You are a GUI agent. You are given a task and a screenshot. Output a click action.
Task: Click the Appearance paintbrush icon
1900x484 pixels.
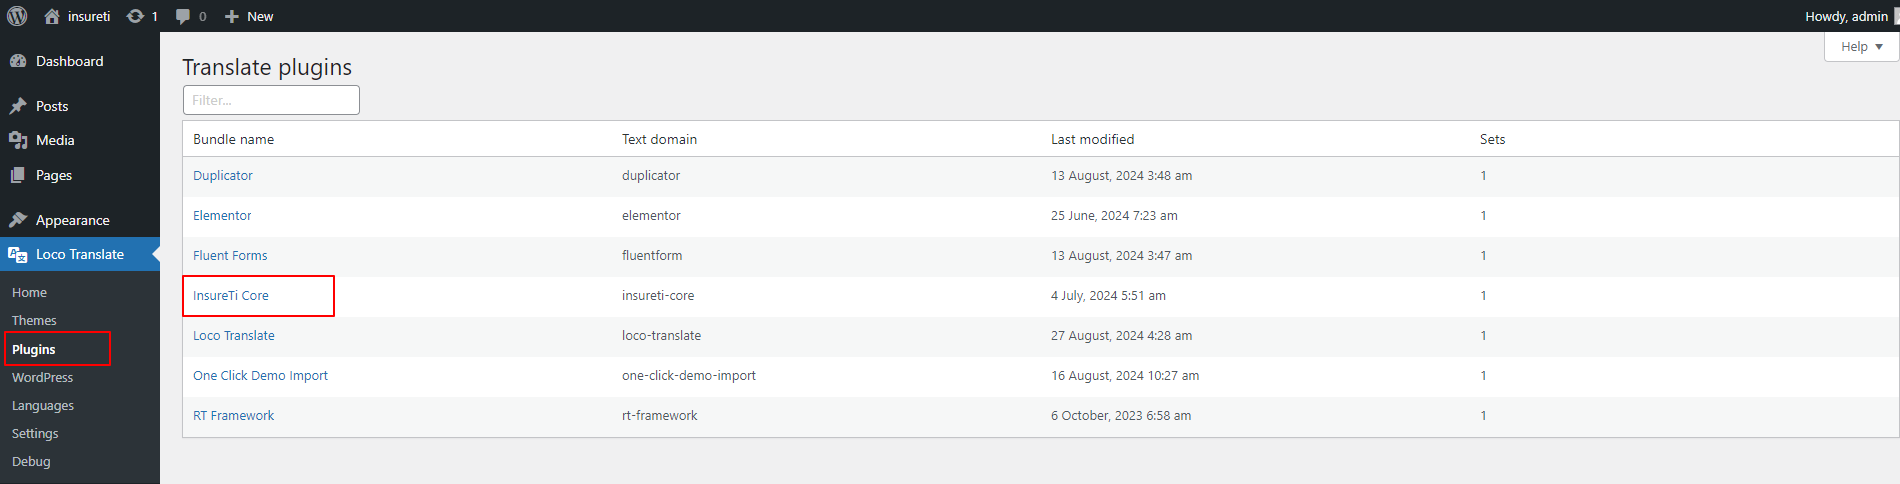(18, 220)
